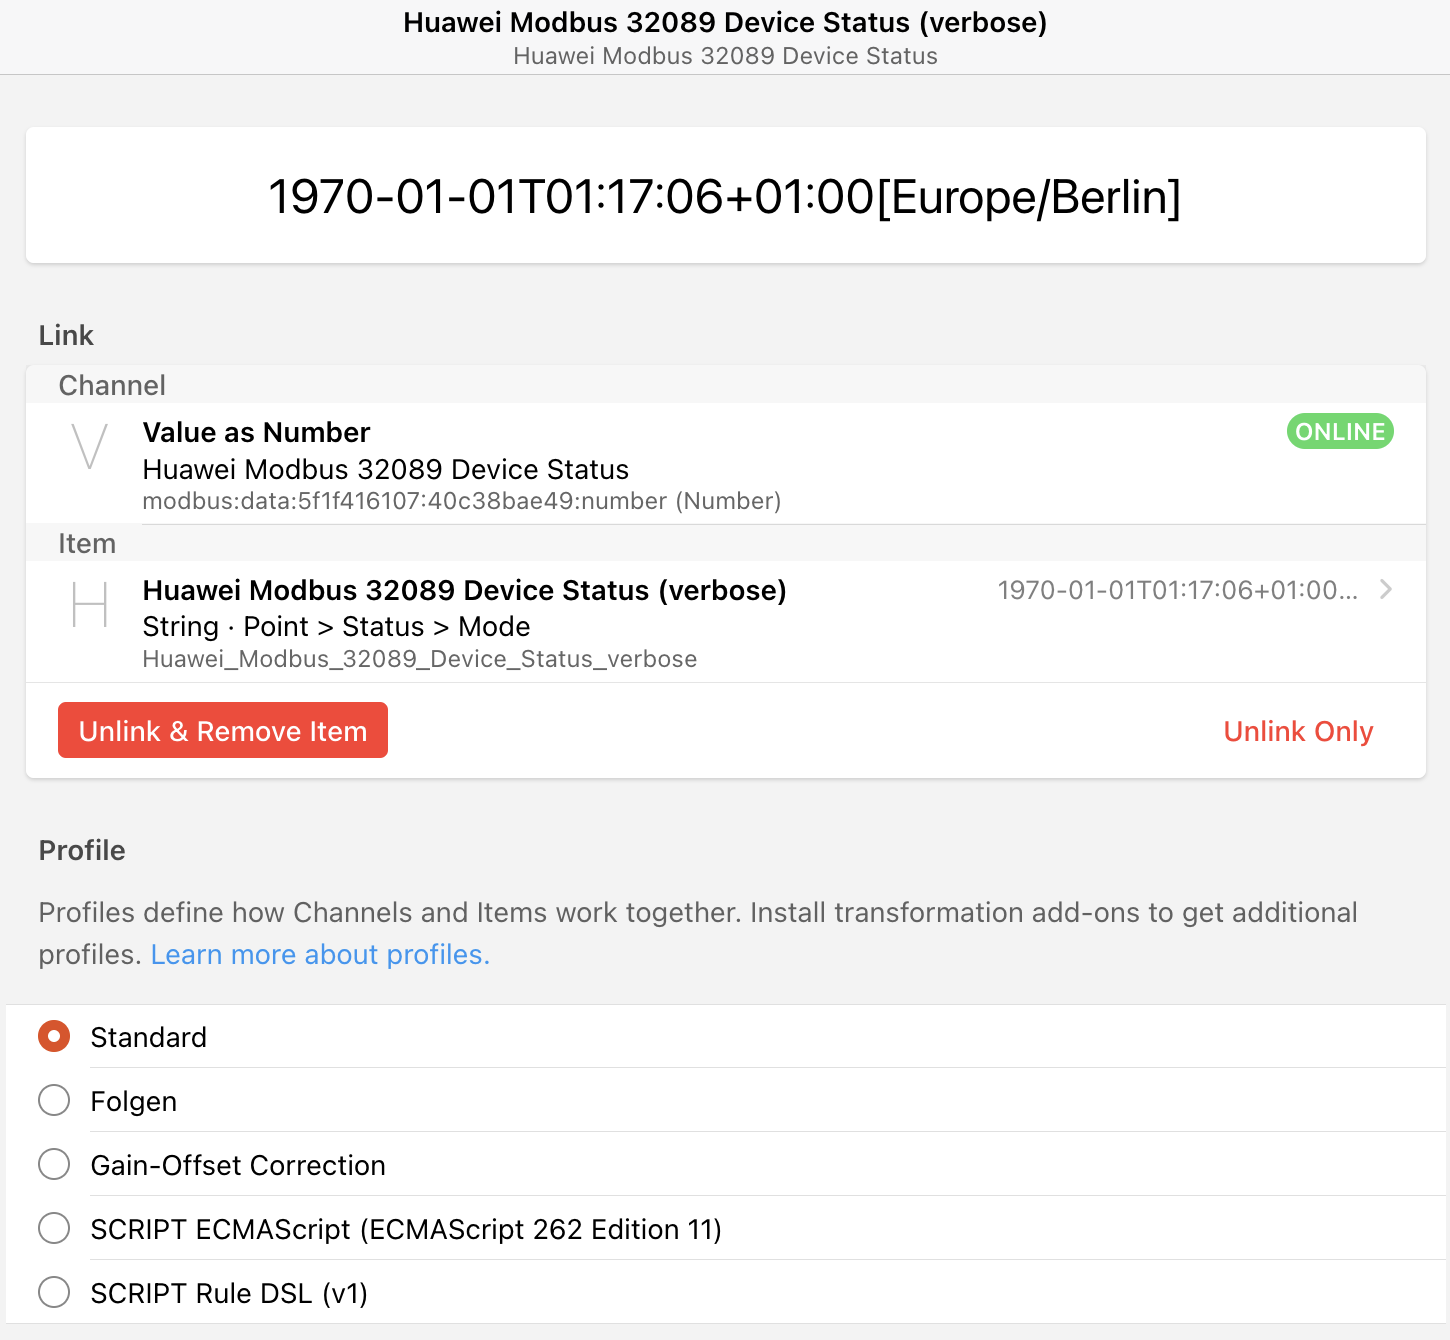Screen dimensions: 1450x1340
Task: Choose Gain-Offset Correction profile
Action: [x=54, y=1164]
